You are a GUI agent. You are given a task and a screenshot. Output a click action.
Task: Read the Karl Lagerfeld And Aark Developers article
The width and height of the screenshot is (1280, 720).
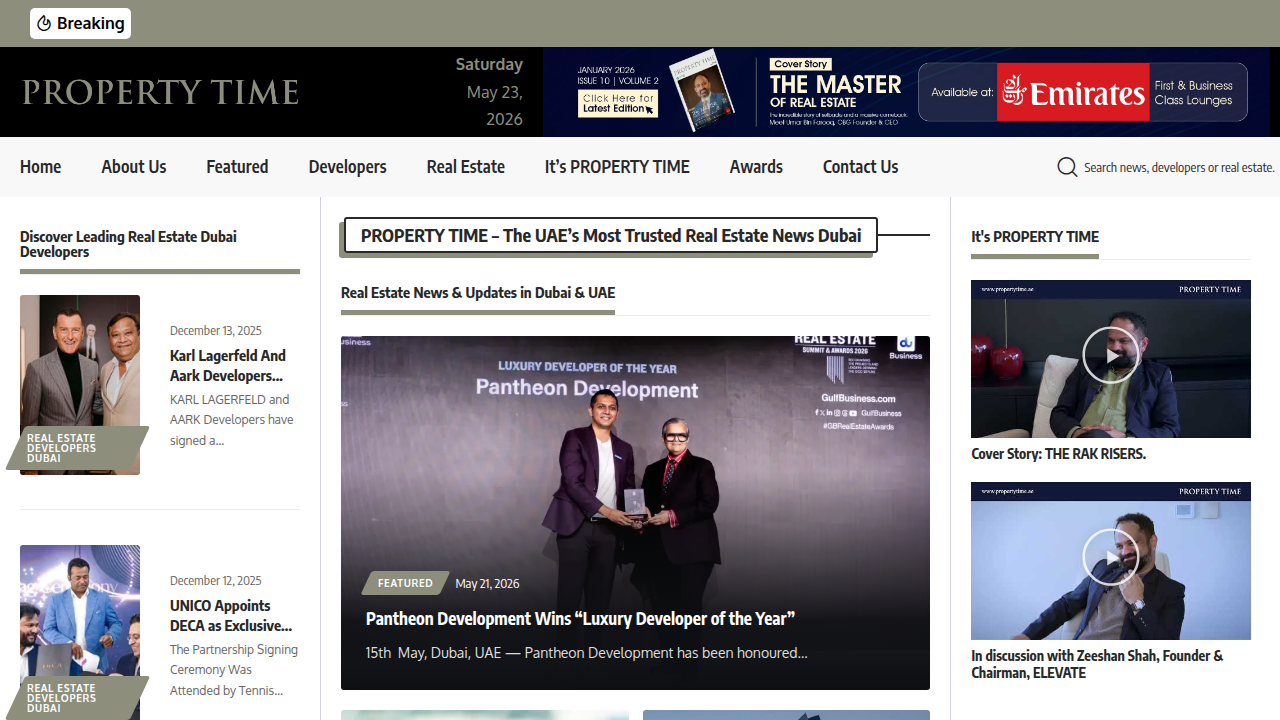[228, 366]
